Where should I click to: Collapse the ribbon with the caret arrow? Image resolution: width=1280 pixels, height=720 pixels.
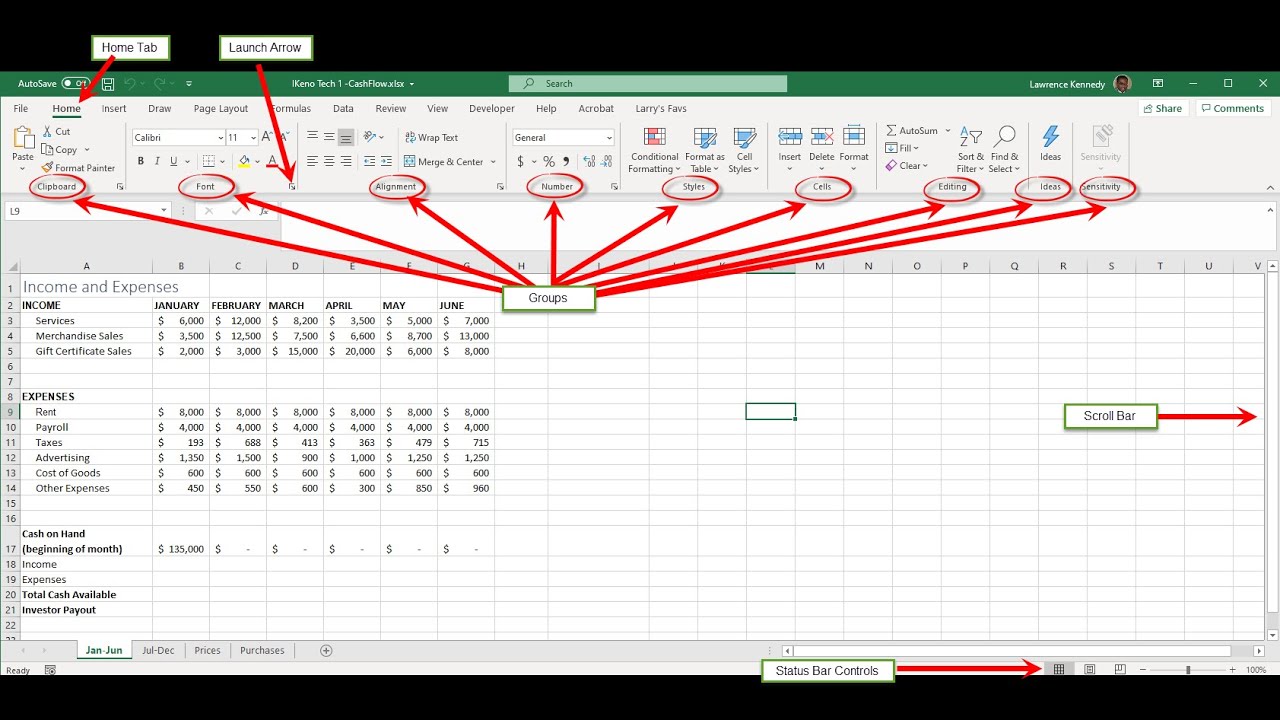(x=1269, y=187)
